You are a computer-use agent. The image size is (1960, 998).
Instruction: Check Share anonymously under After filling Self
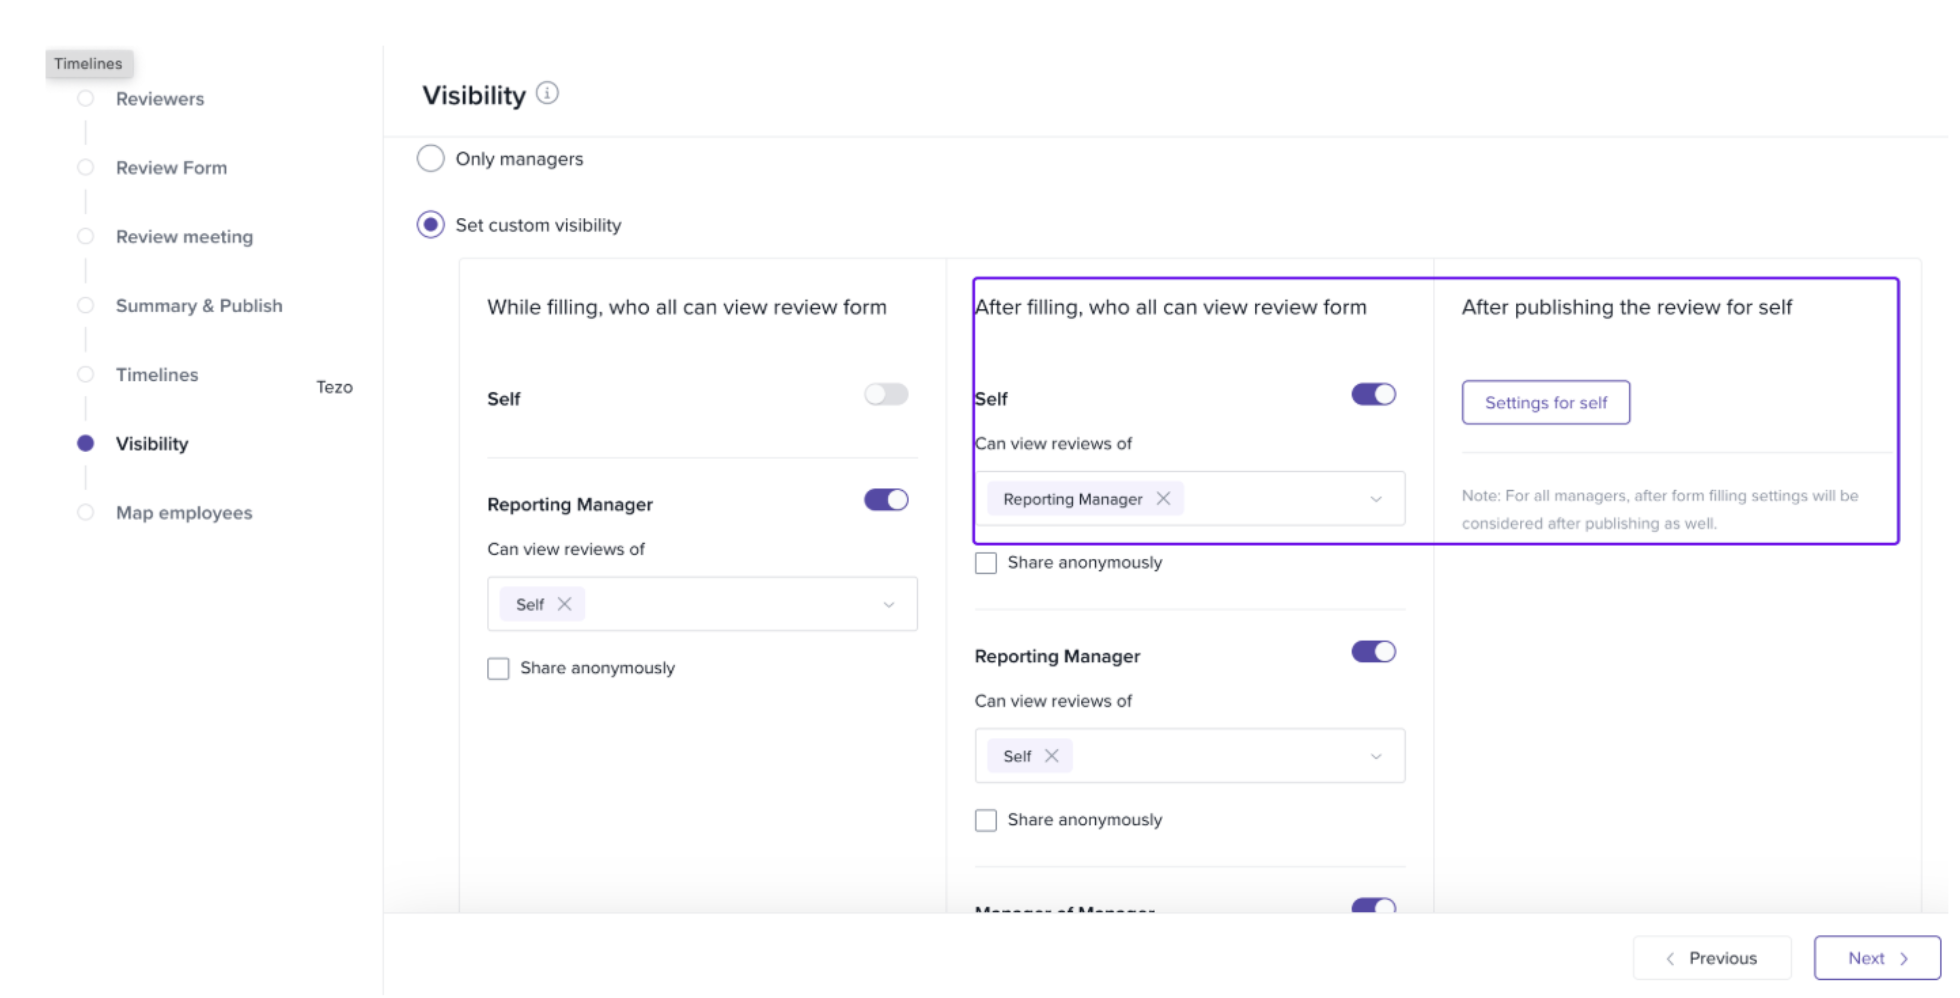click(986, 563)
